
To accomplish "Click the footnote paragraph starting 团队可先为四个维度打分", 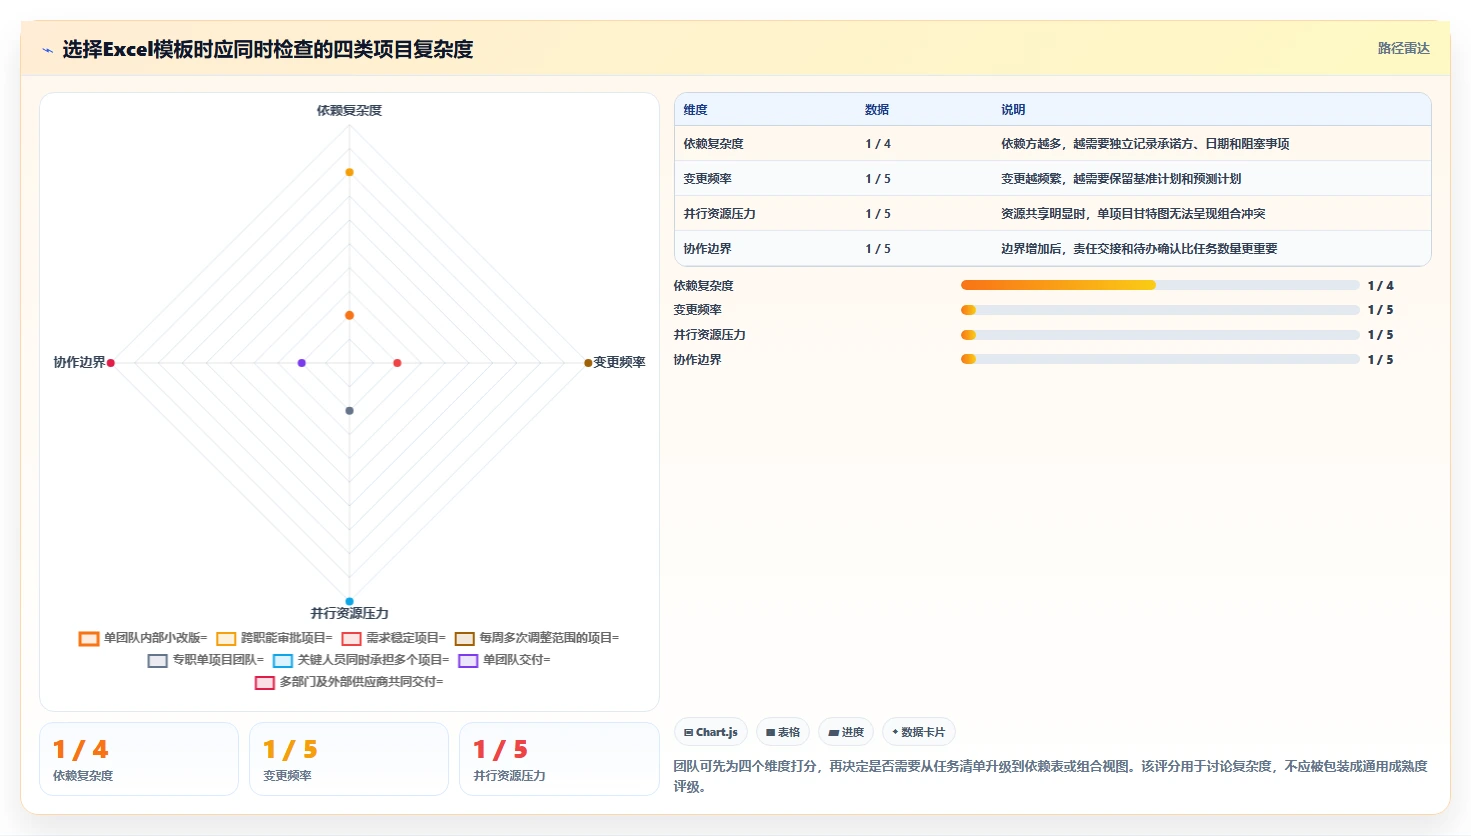I will [1050, 776].
